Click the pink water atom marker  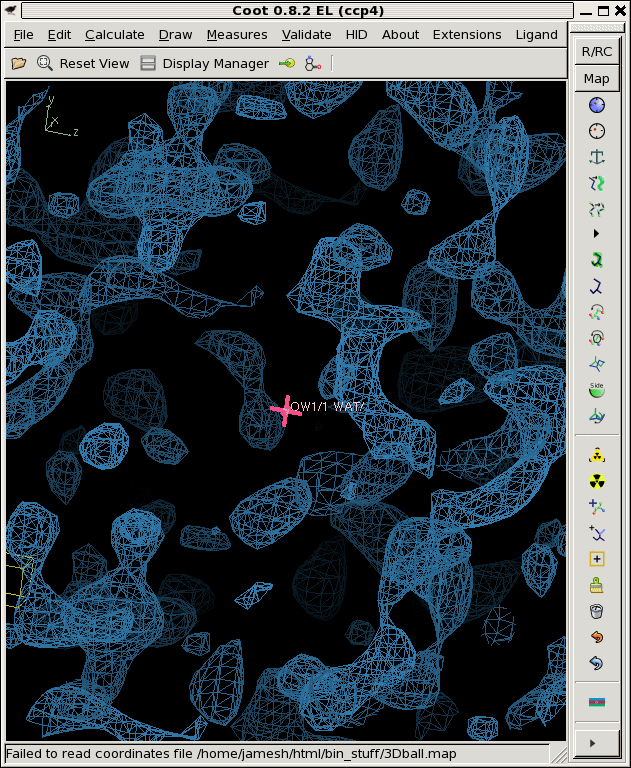point(285,410)
